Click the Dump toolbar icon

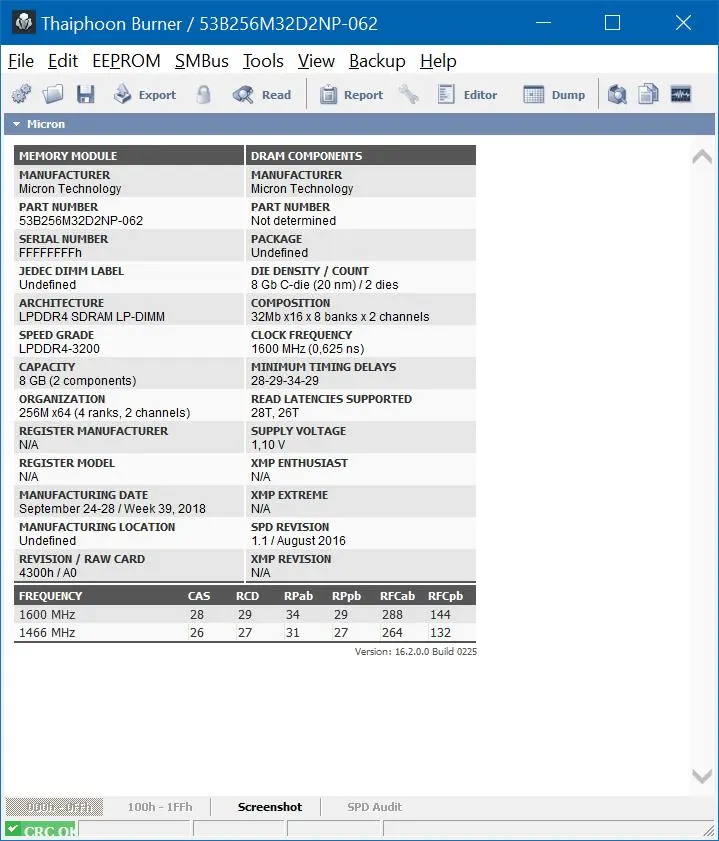click(533, 95)
